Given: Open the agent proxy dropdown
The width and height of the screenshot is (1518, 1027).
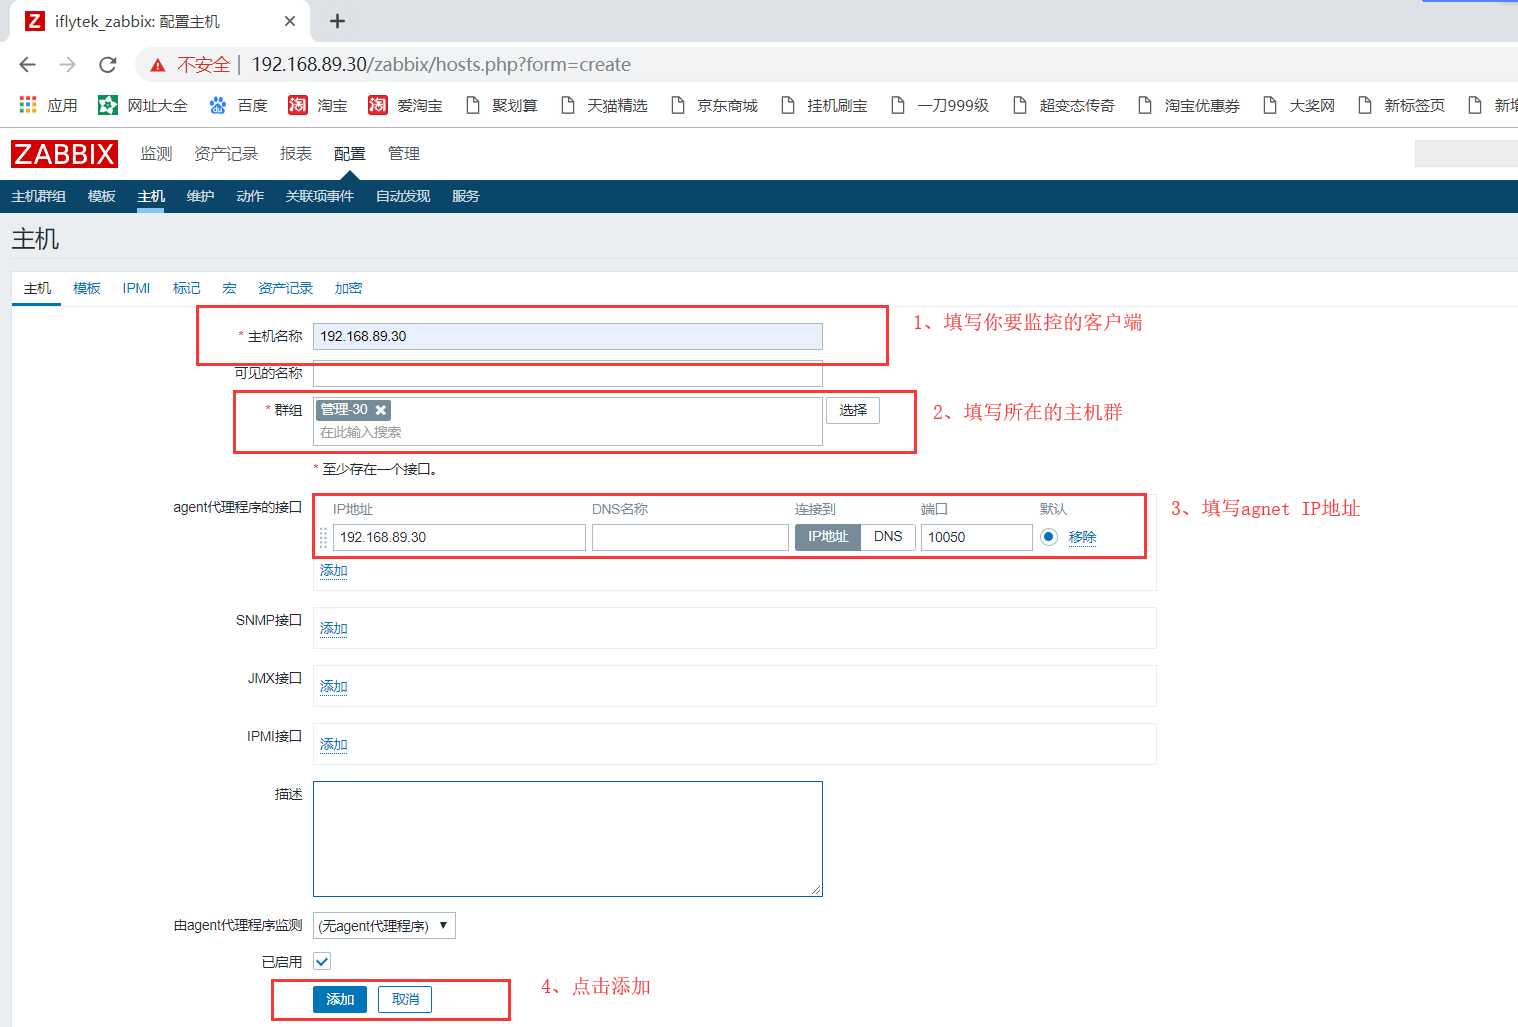Looking at the screenshot, I should pyautogui.click(x=384, y=926).
